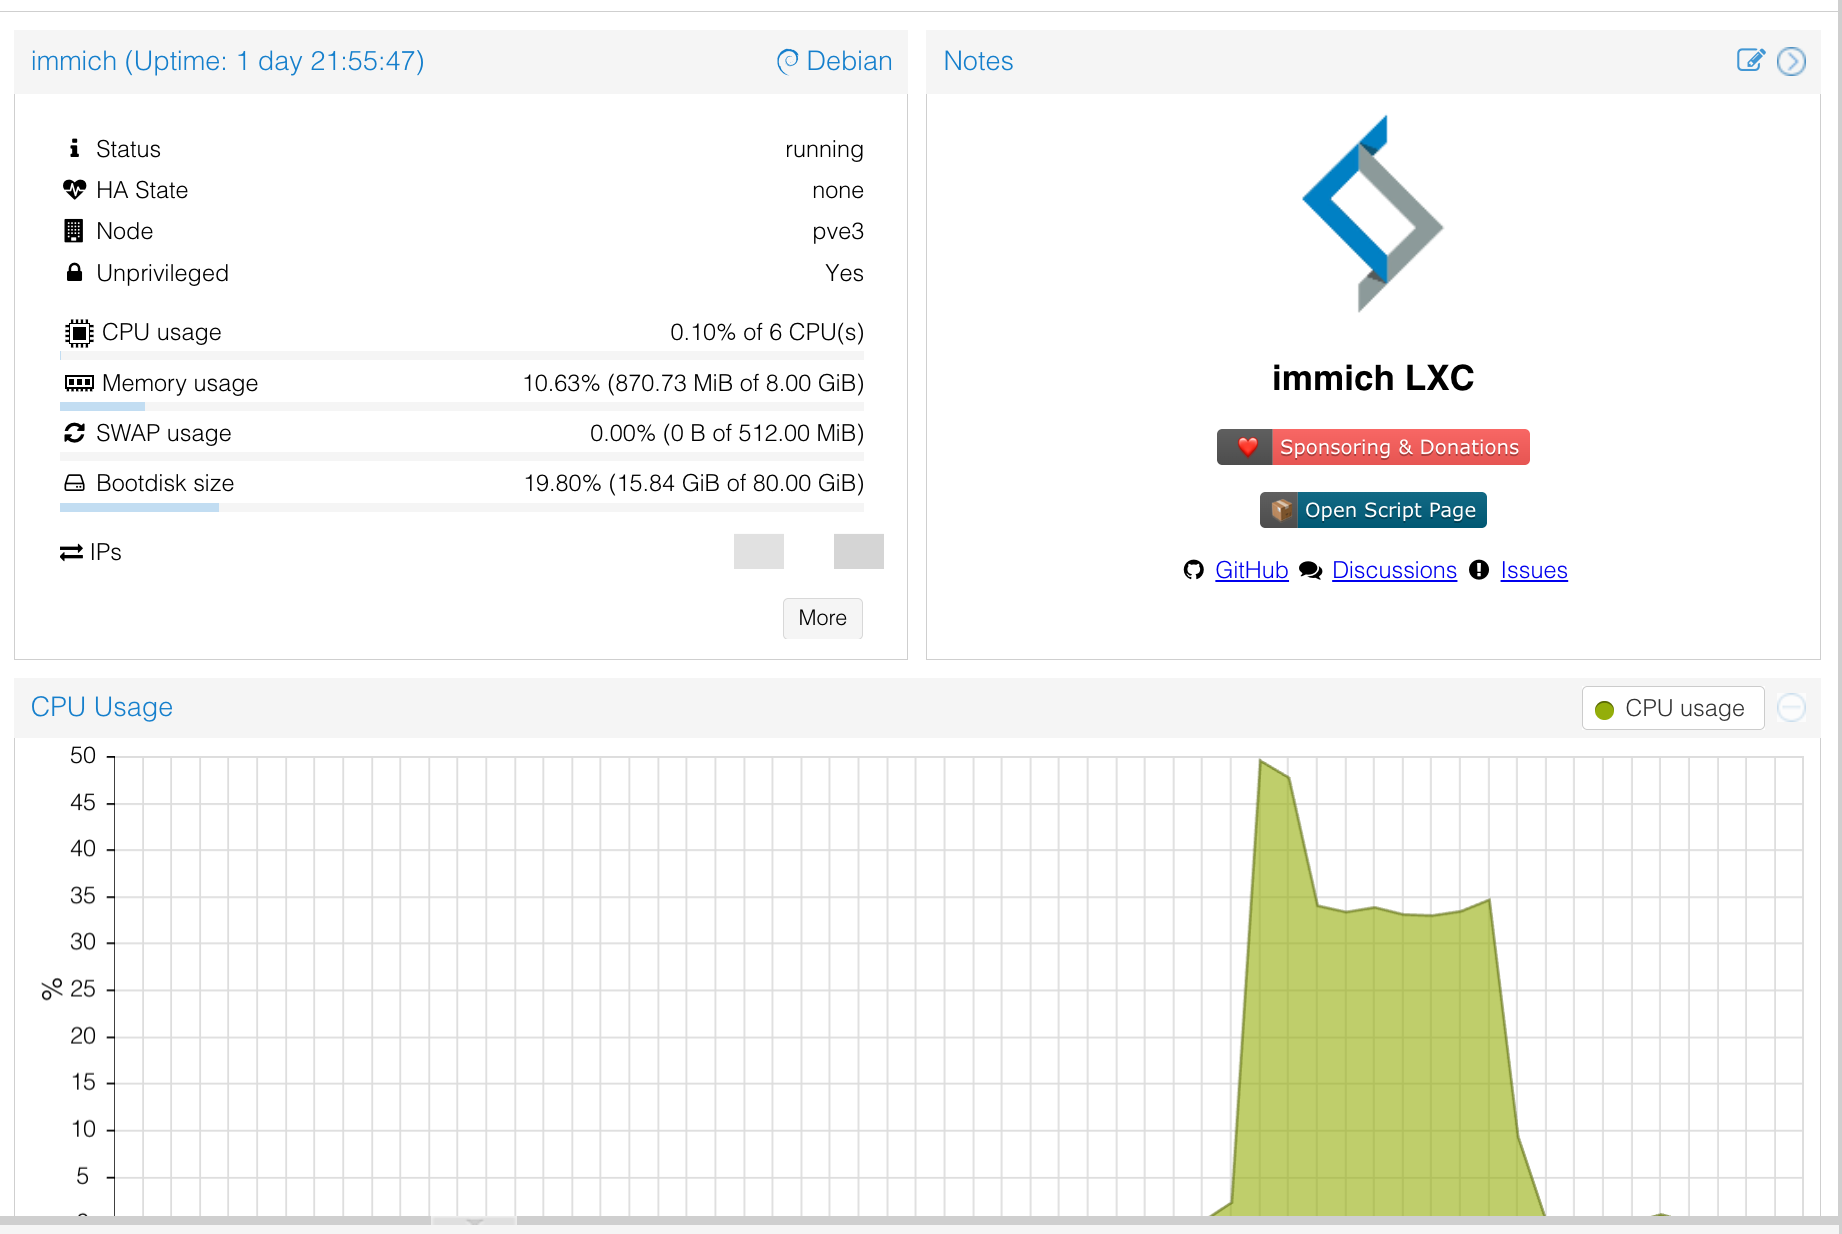Click the red heart icon on the sponsoring badge
The image size is (1842, 1234).
(x=1247, y=447)
